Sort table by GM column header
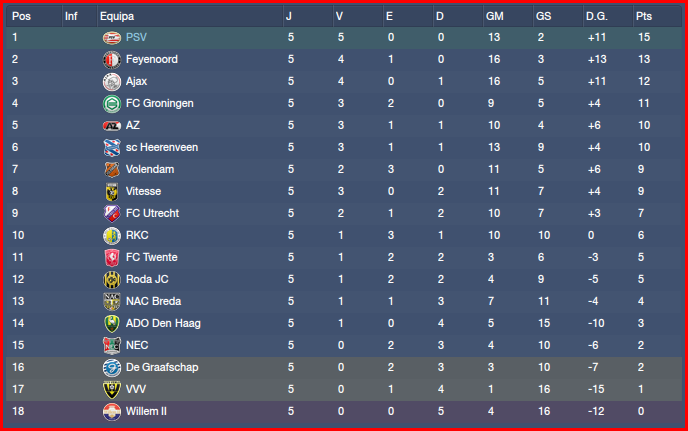This screenshot has width=688, height=431. [x=494, y=16]
